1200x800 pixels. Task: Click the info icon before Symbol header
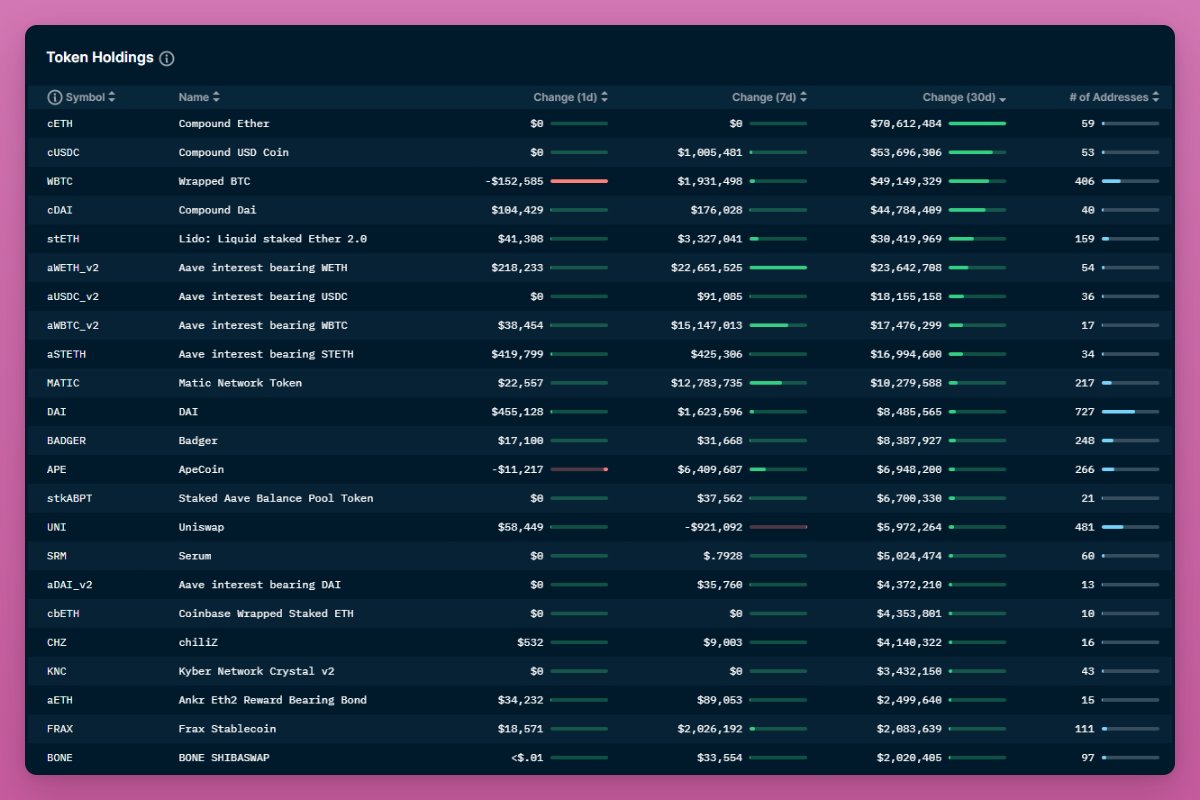click(55, 97)
